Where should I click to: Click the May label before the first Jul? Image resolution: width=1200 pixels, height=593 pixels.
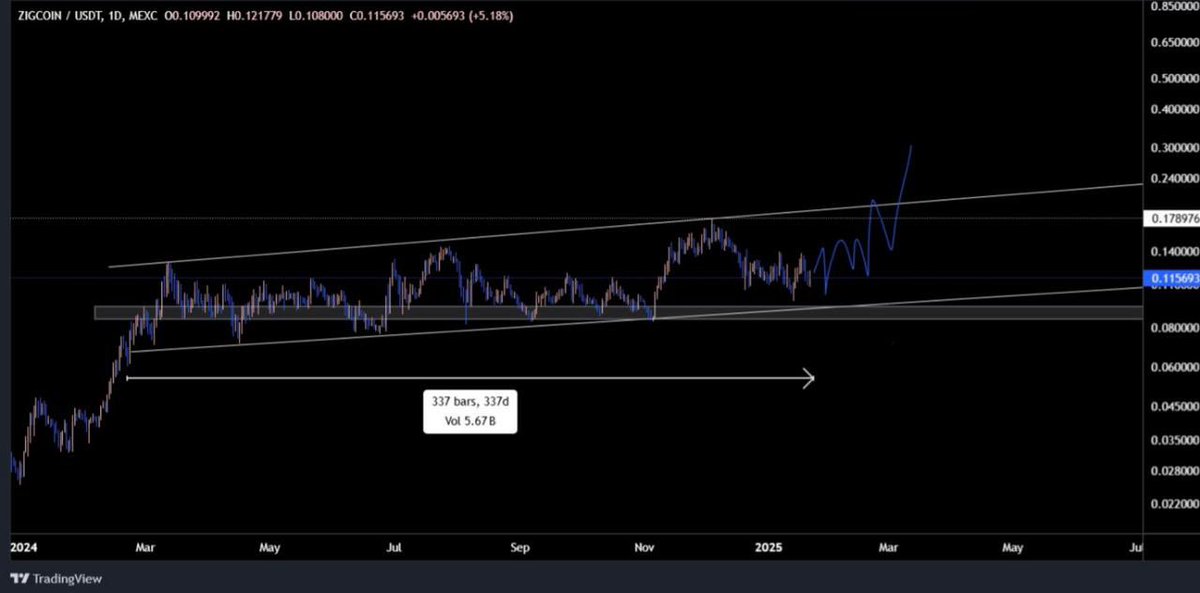[x=270, y=548]
